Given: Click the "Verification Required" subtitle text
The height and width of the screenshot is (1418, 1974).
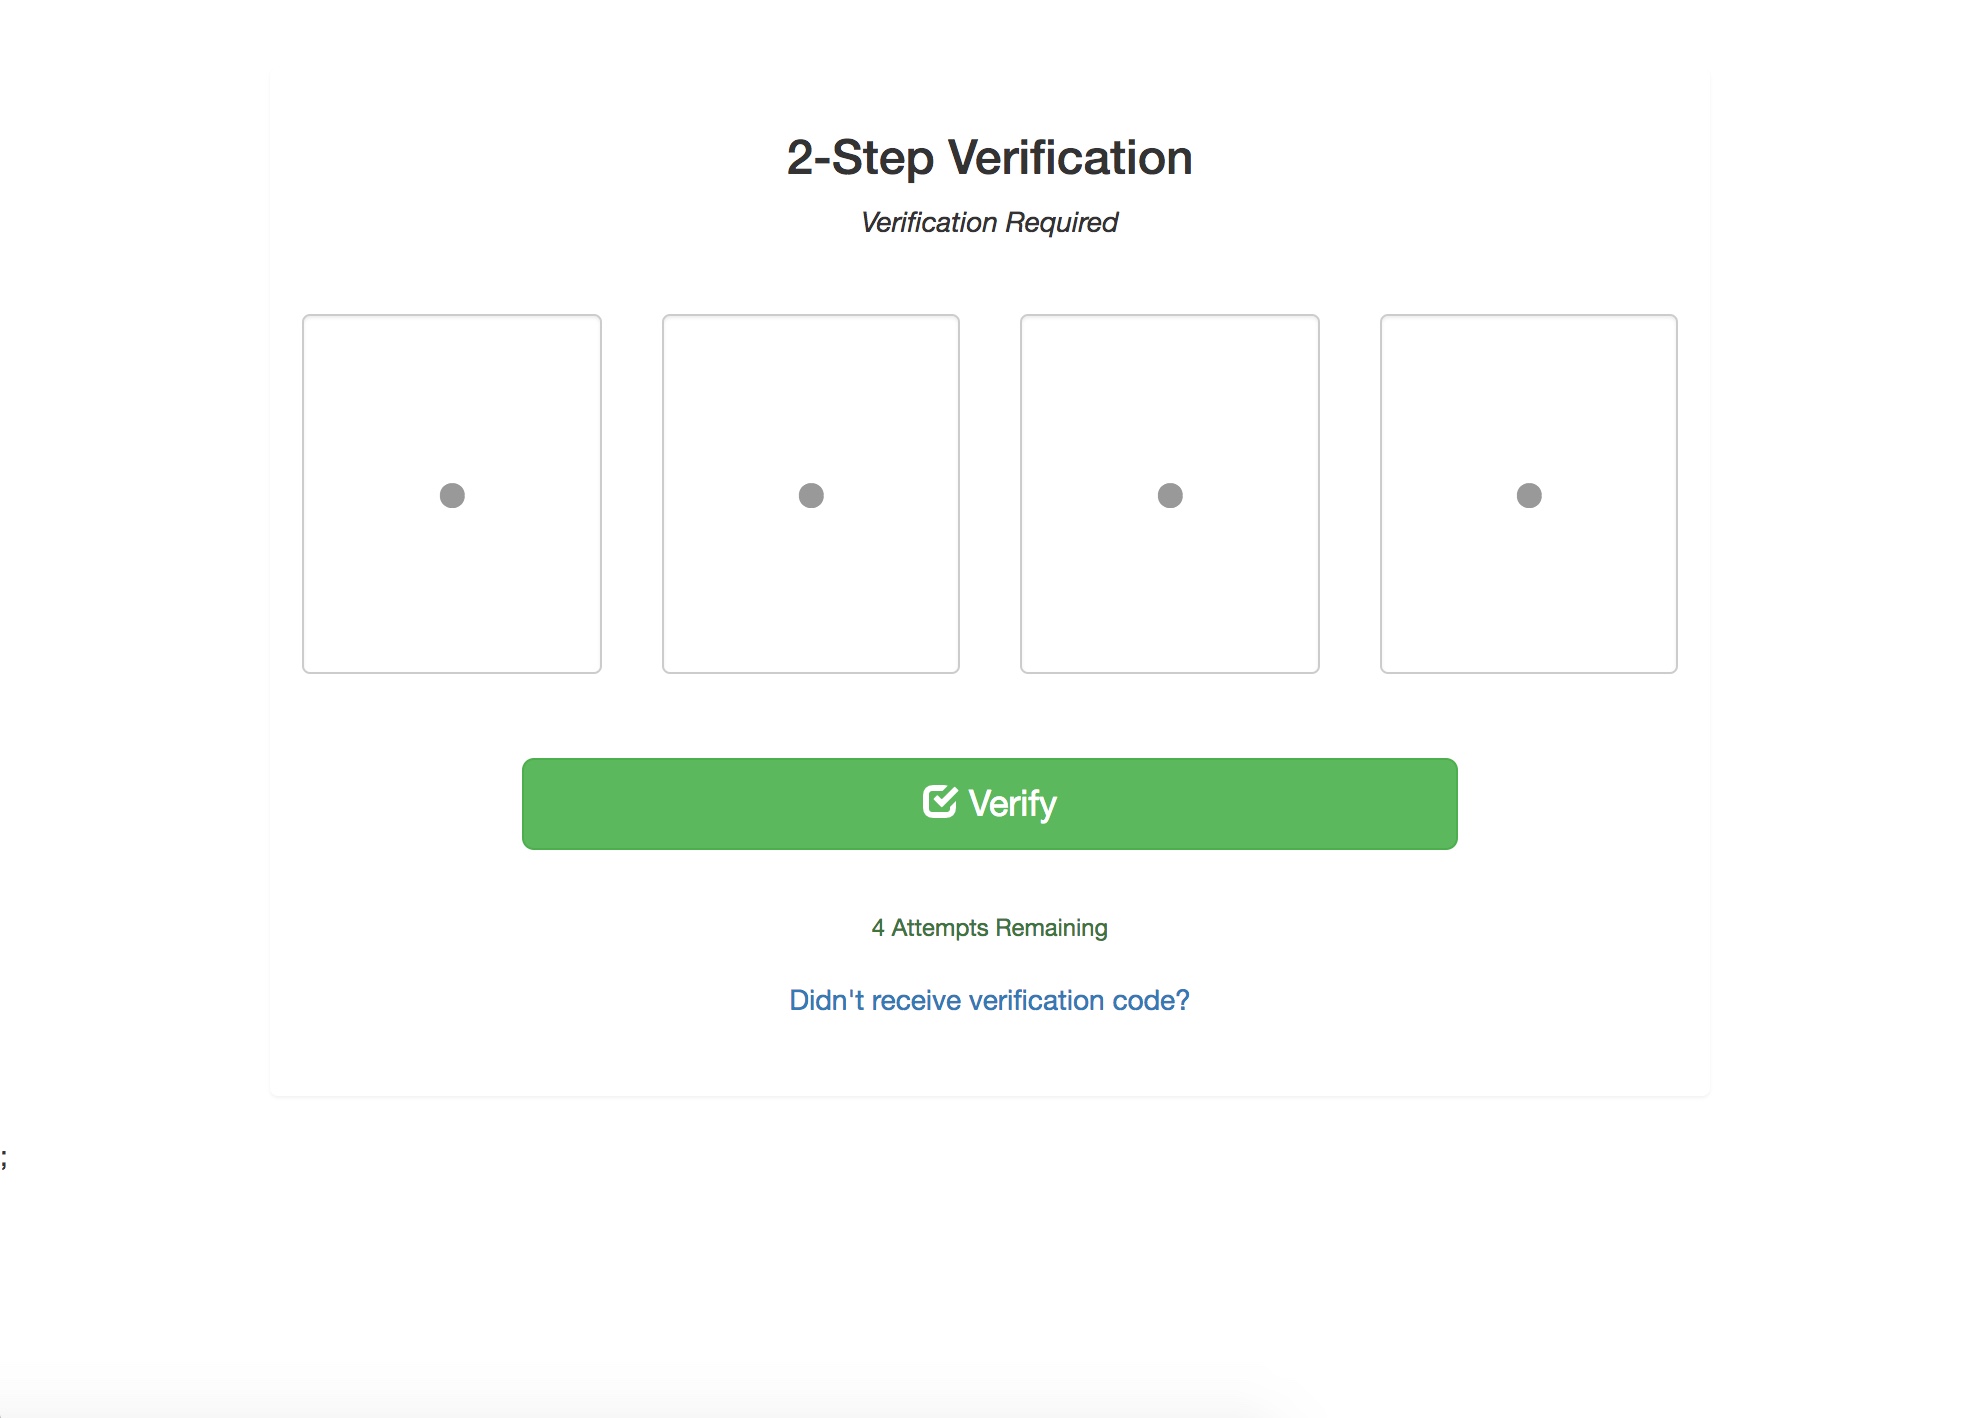Looking at the screenshot, I should 990,222.
